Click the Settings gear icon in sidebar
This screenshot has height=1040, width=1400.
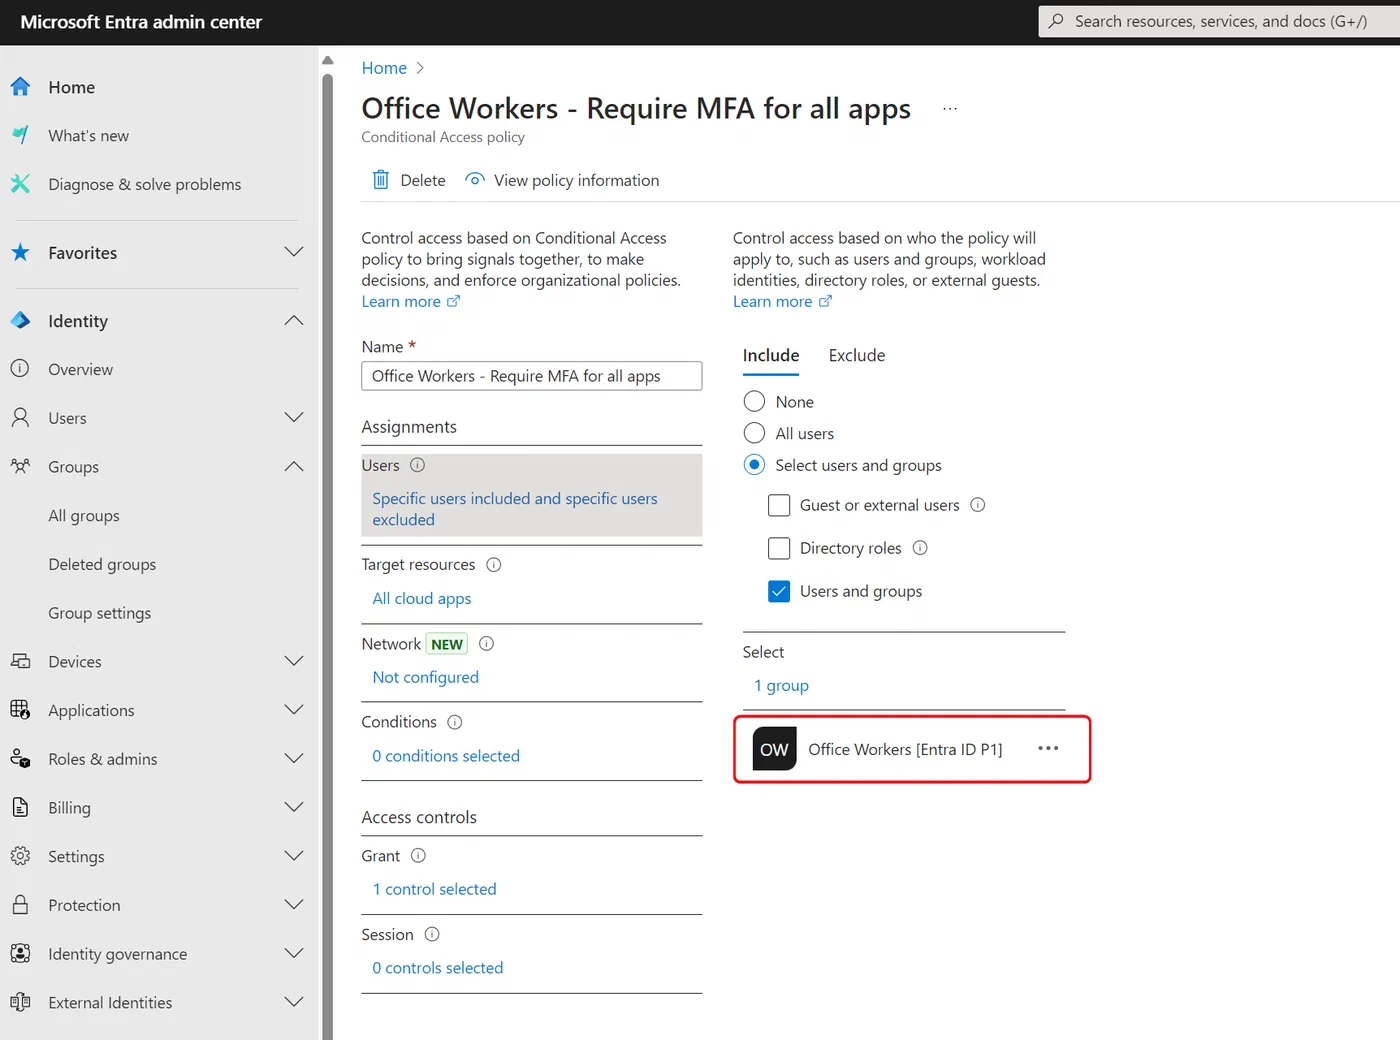(20, 856)
